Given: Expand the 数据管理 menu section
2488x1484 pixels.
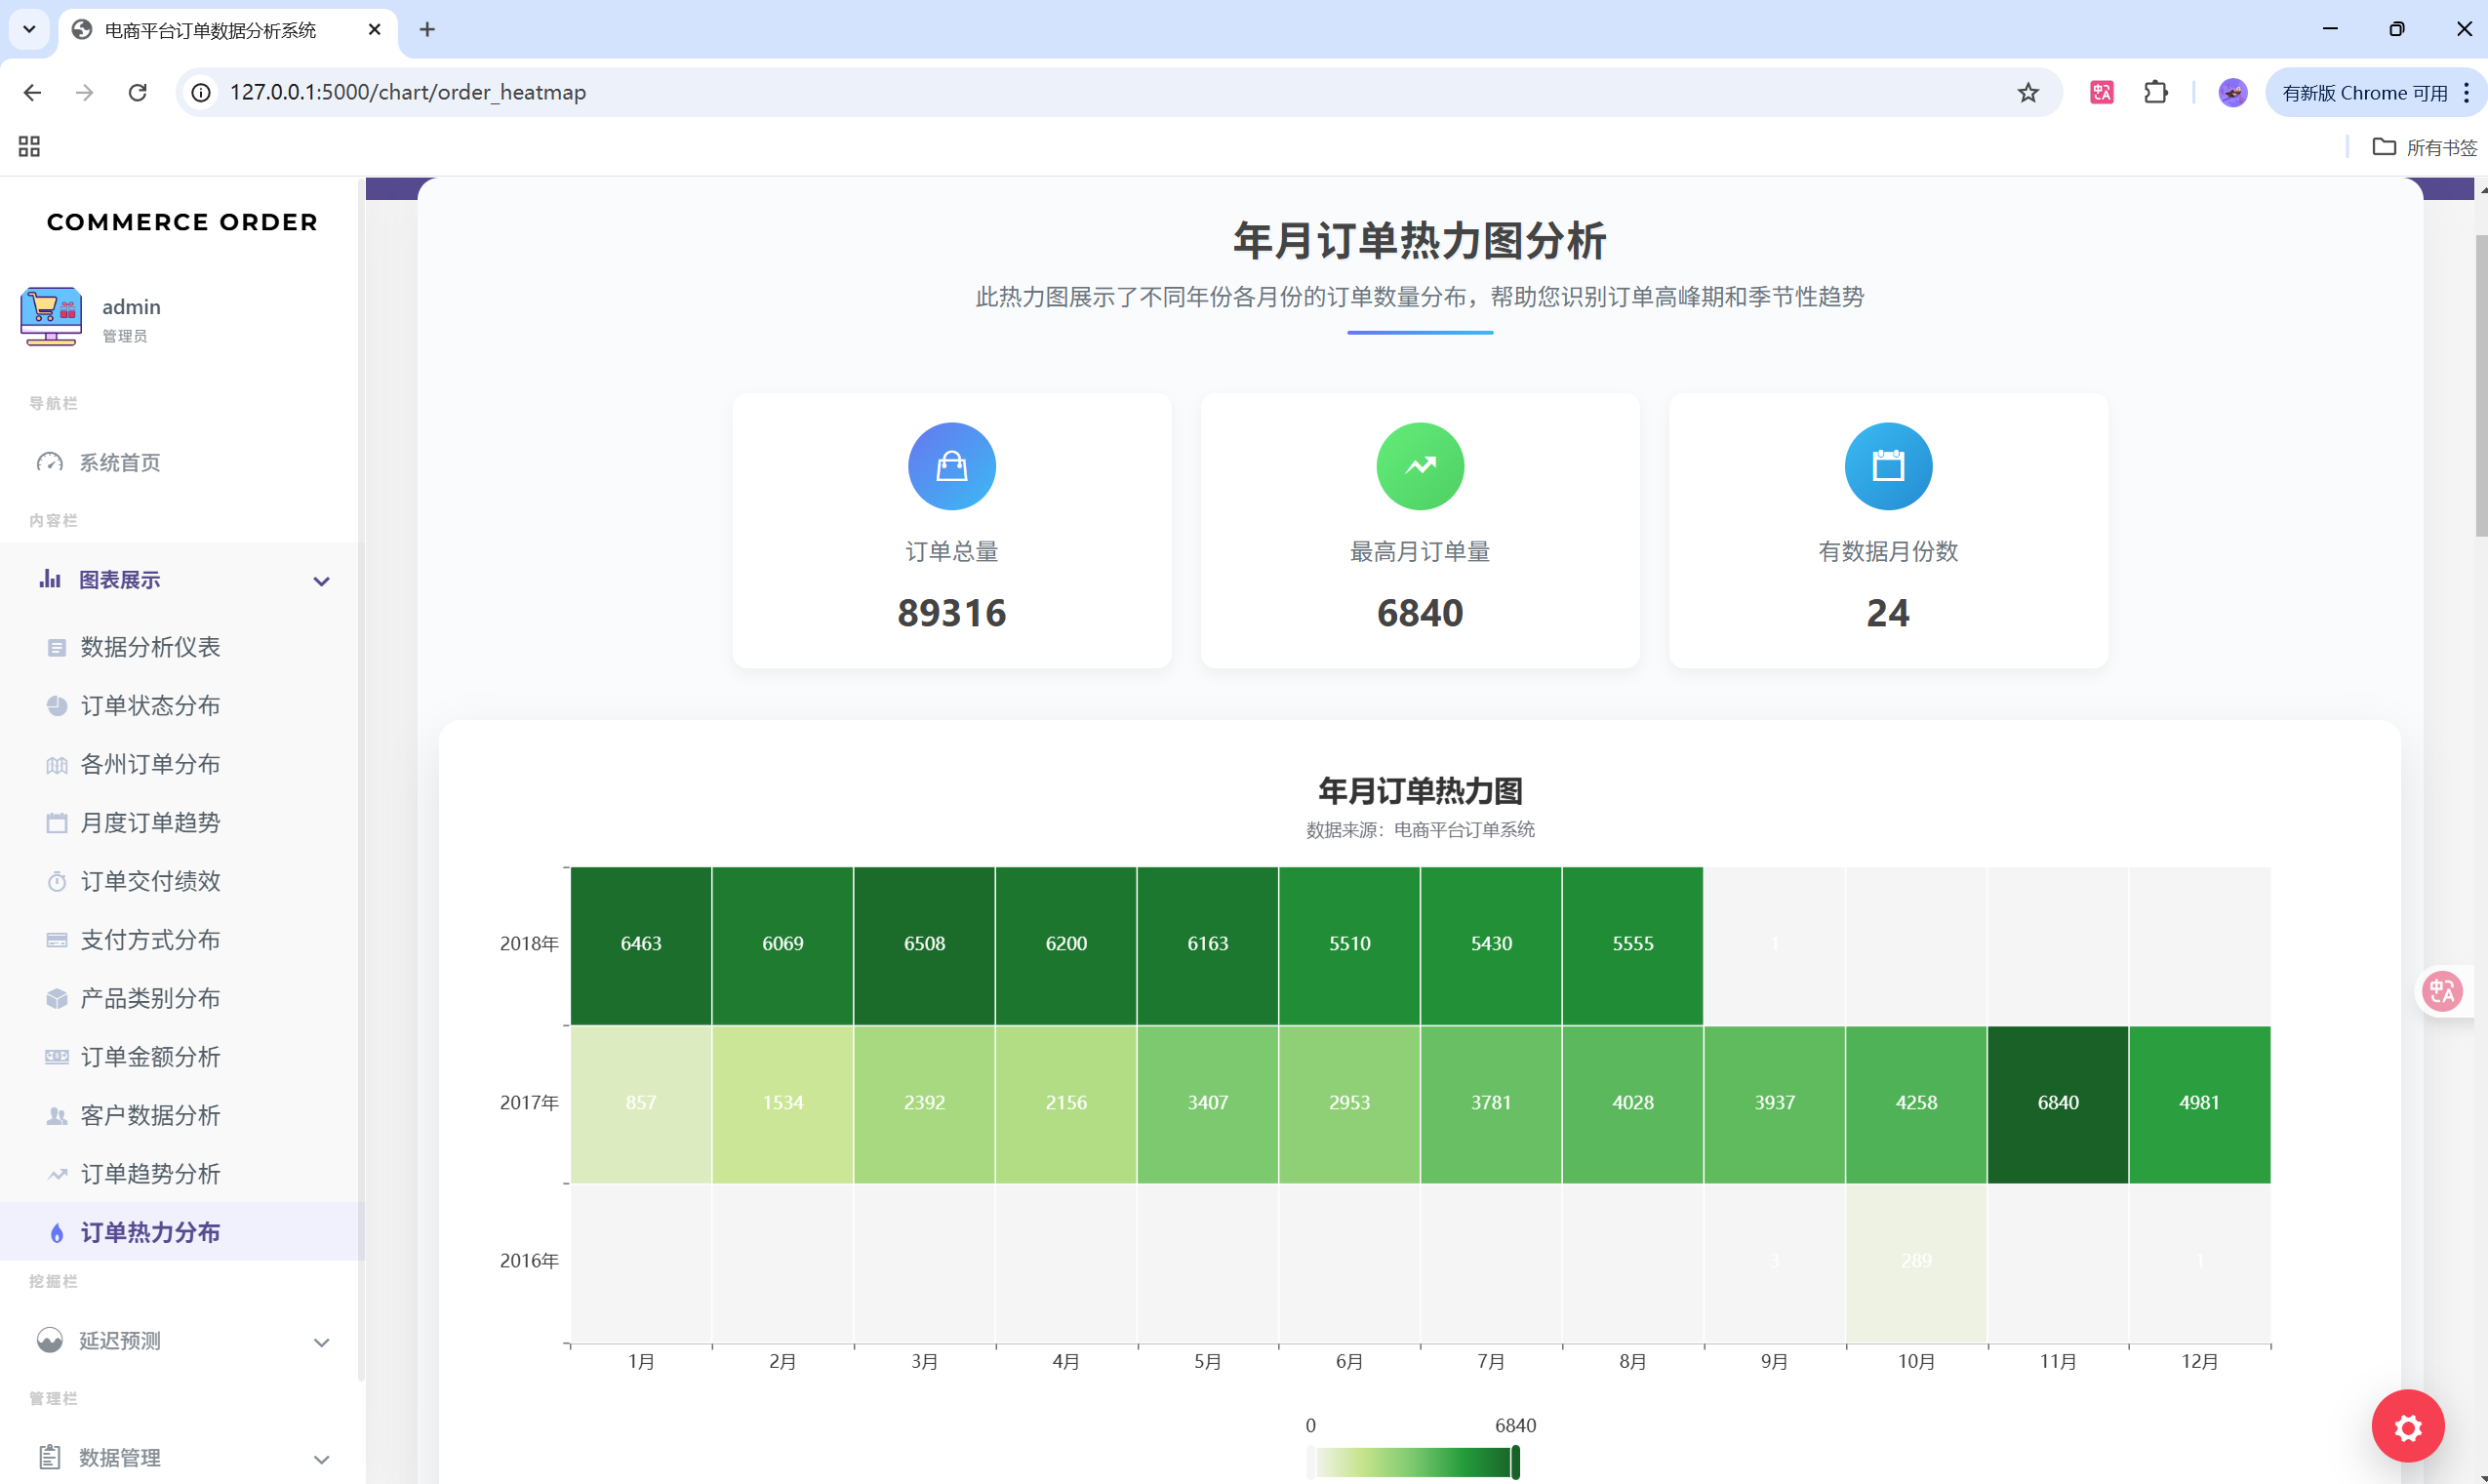Looking at the screenshot, I should [321, 1459].
